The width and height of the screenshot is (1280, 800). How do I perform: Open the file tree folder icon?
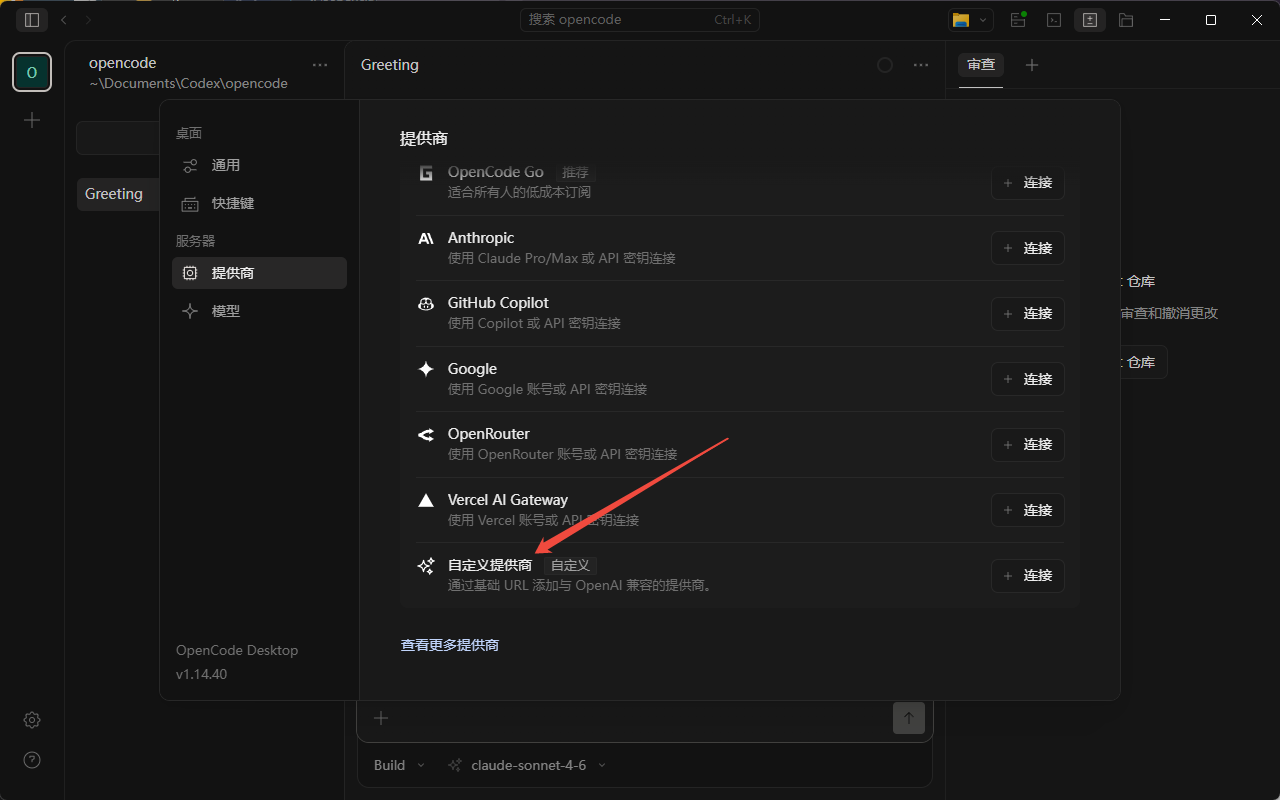[1126, 20]
